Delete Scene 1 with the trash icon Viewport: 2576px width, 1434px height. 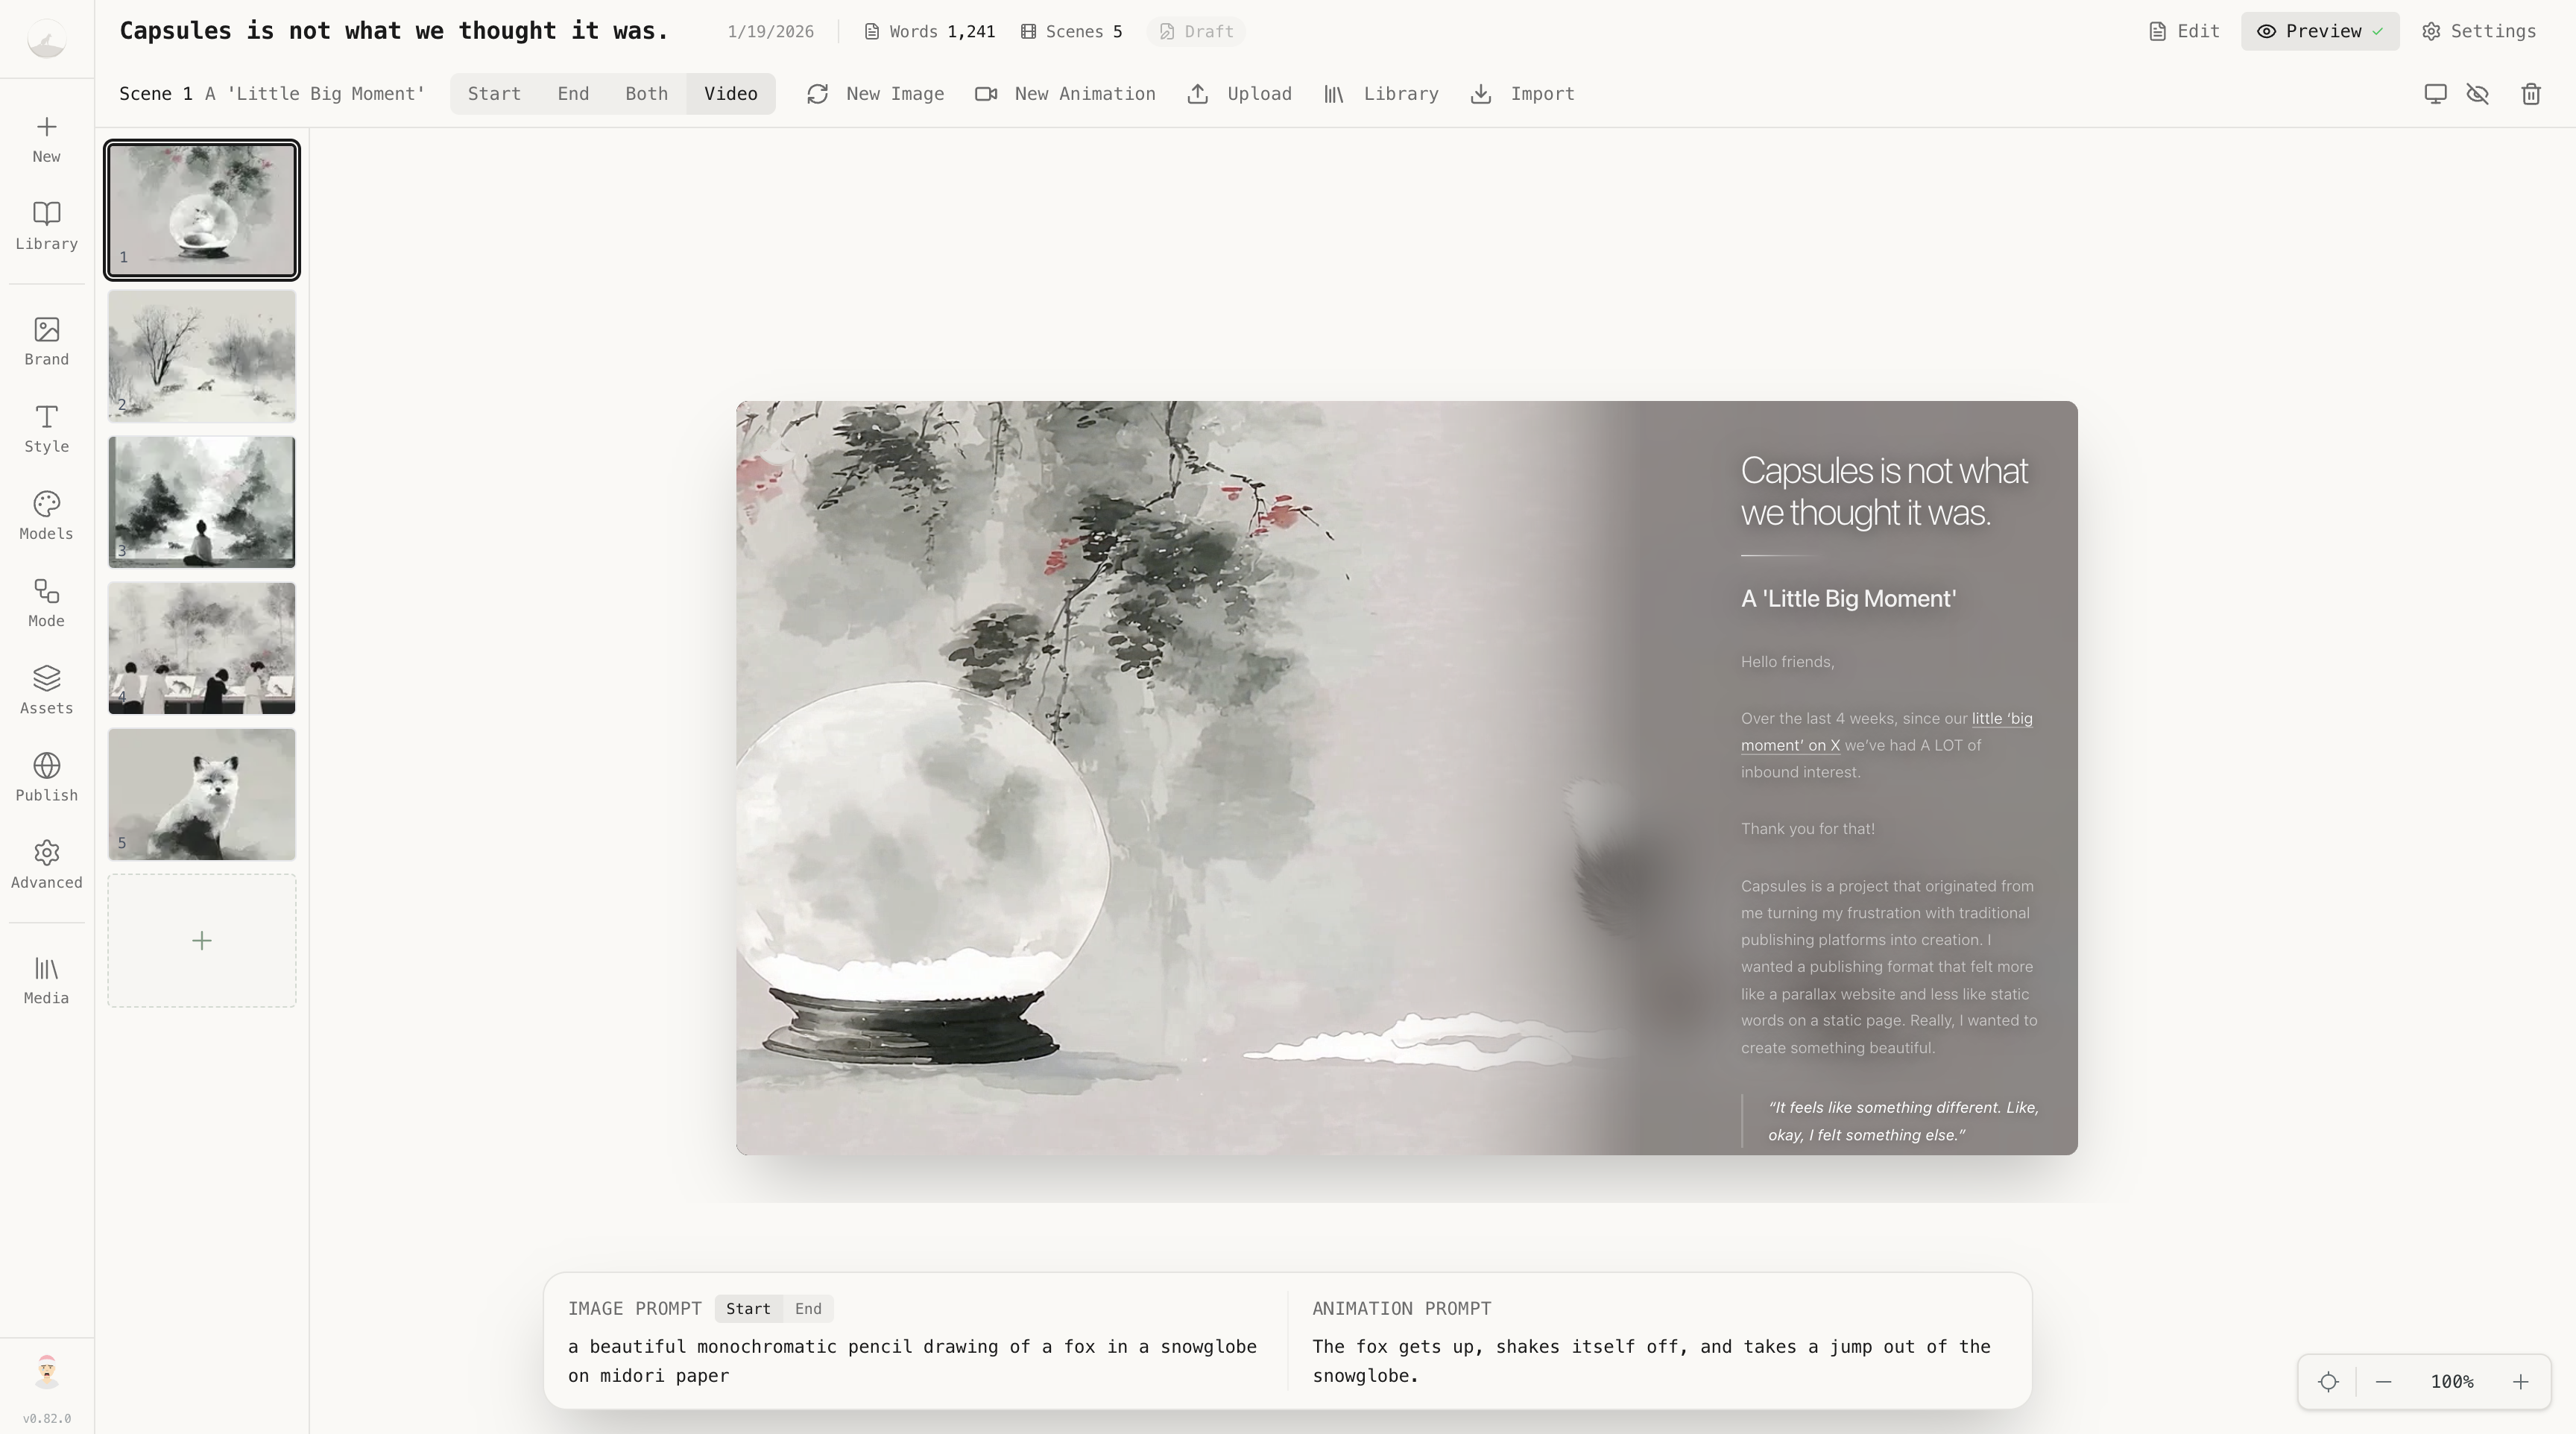(x=2531, y=93)
